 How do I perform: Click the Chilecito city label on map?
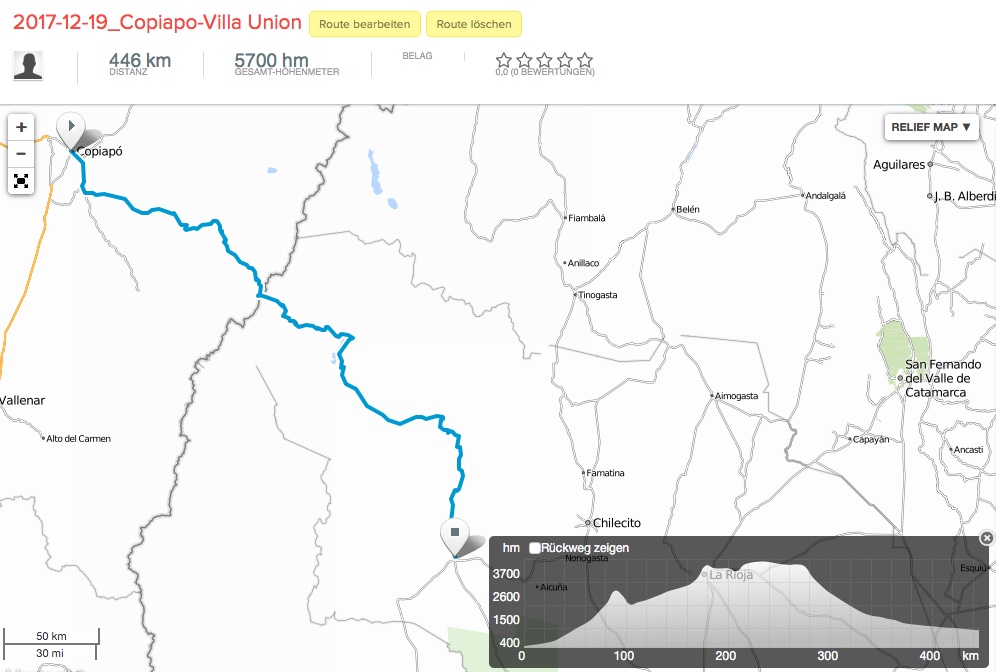[x=616, y=523]
